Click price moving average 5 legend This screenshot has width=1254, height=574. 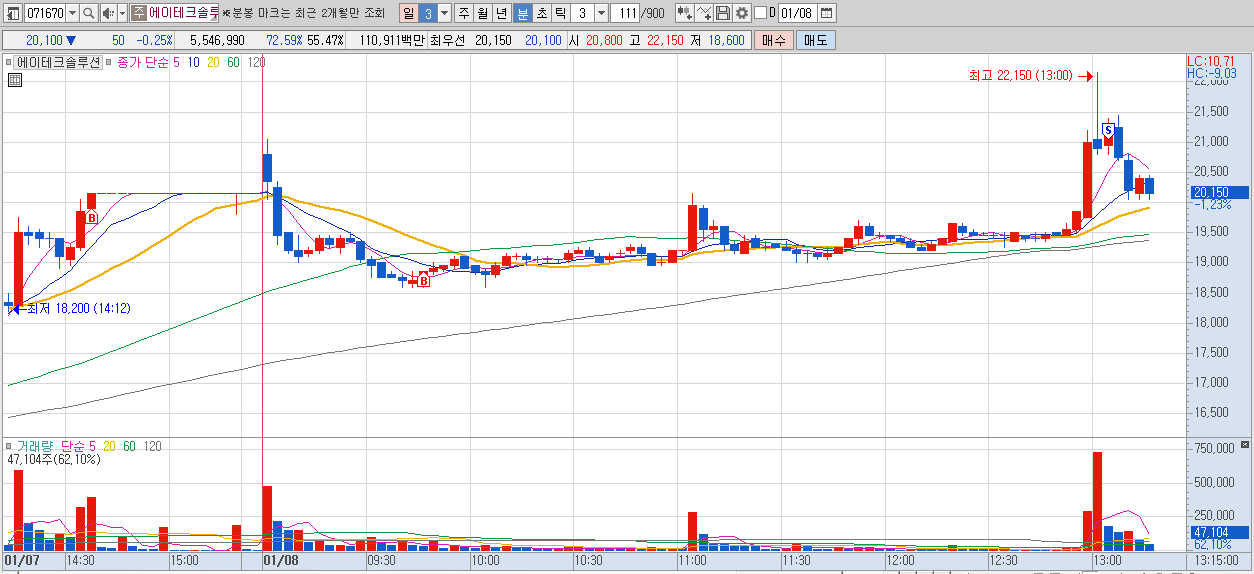point(176,62)
